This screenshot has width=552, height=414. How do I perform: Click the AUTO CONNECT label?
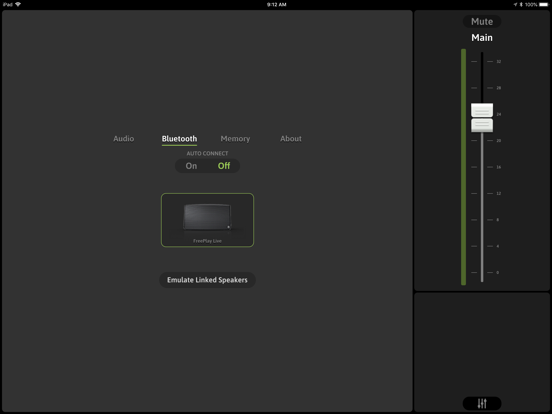tap(207, 153)
